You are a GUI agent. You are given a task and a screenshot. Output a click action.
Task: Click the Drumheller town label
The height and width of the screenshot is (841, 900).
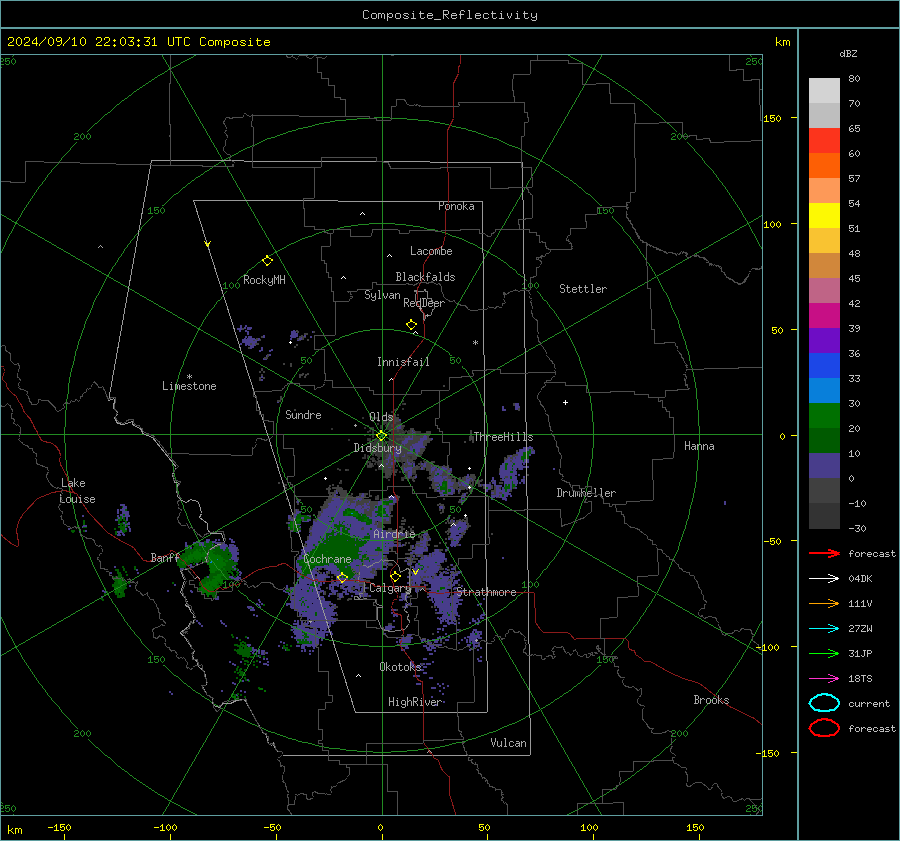point(586,493)
